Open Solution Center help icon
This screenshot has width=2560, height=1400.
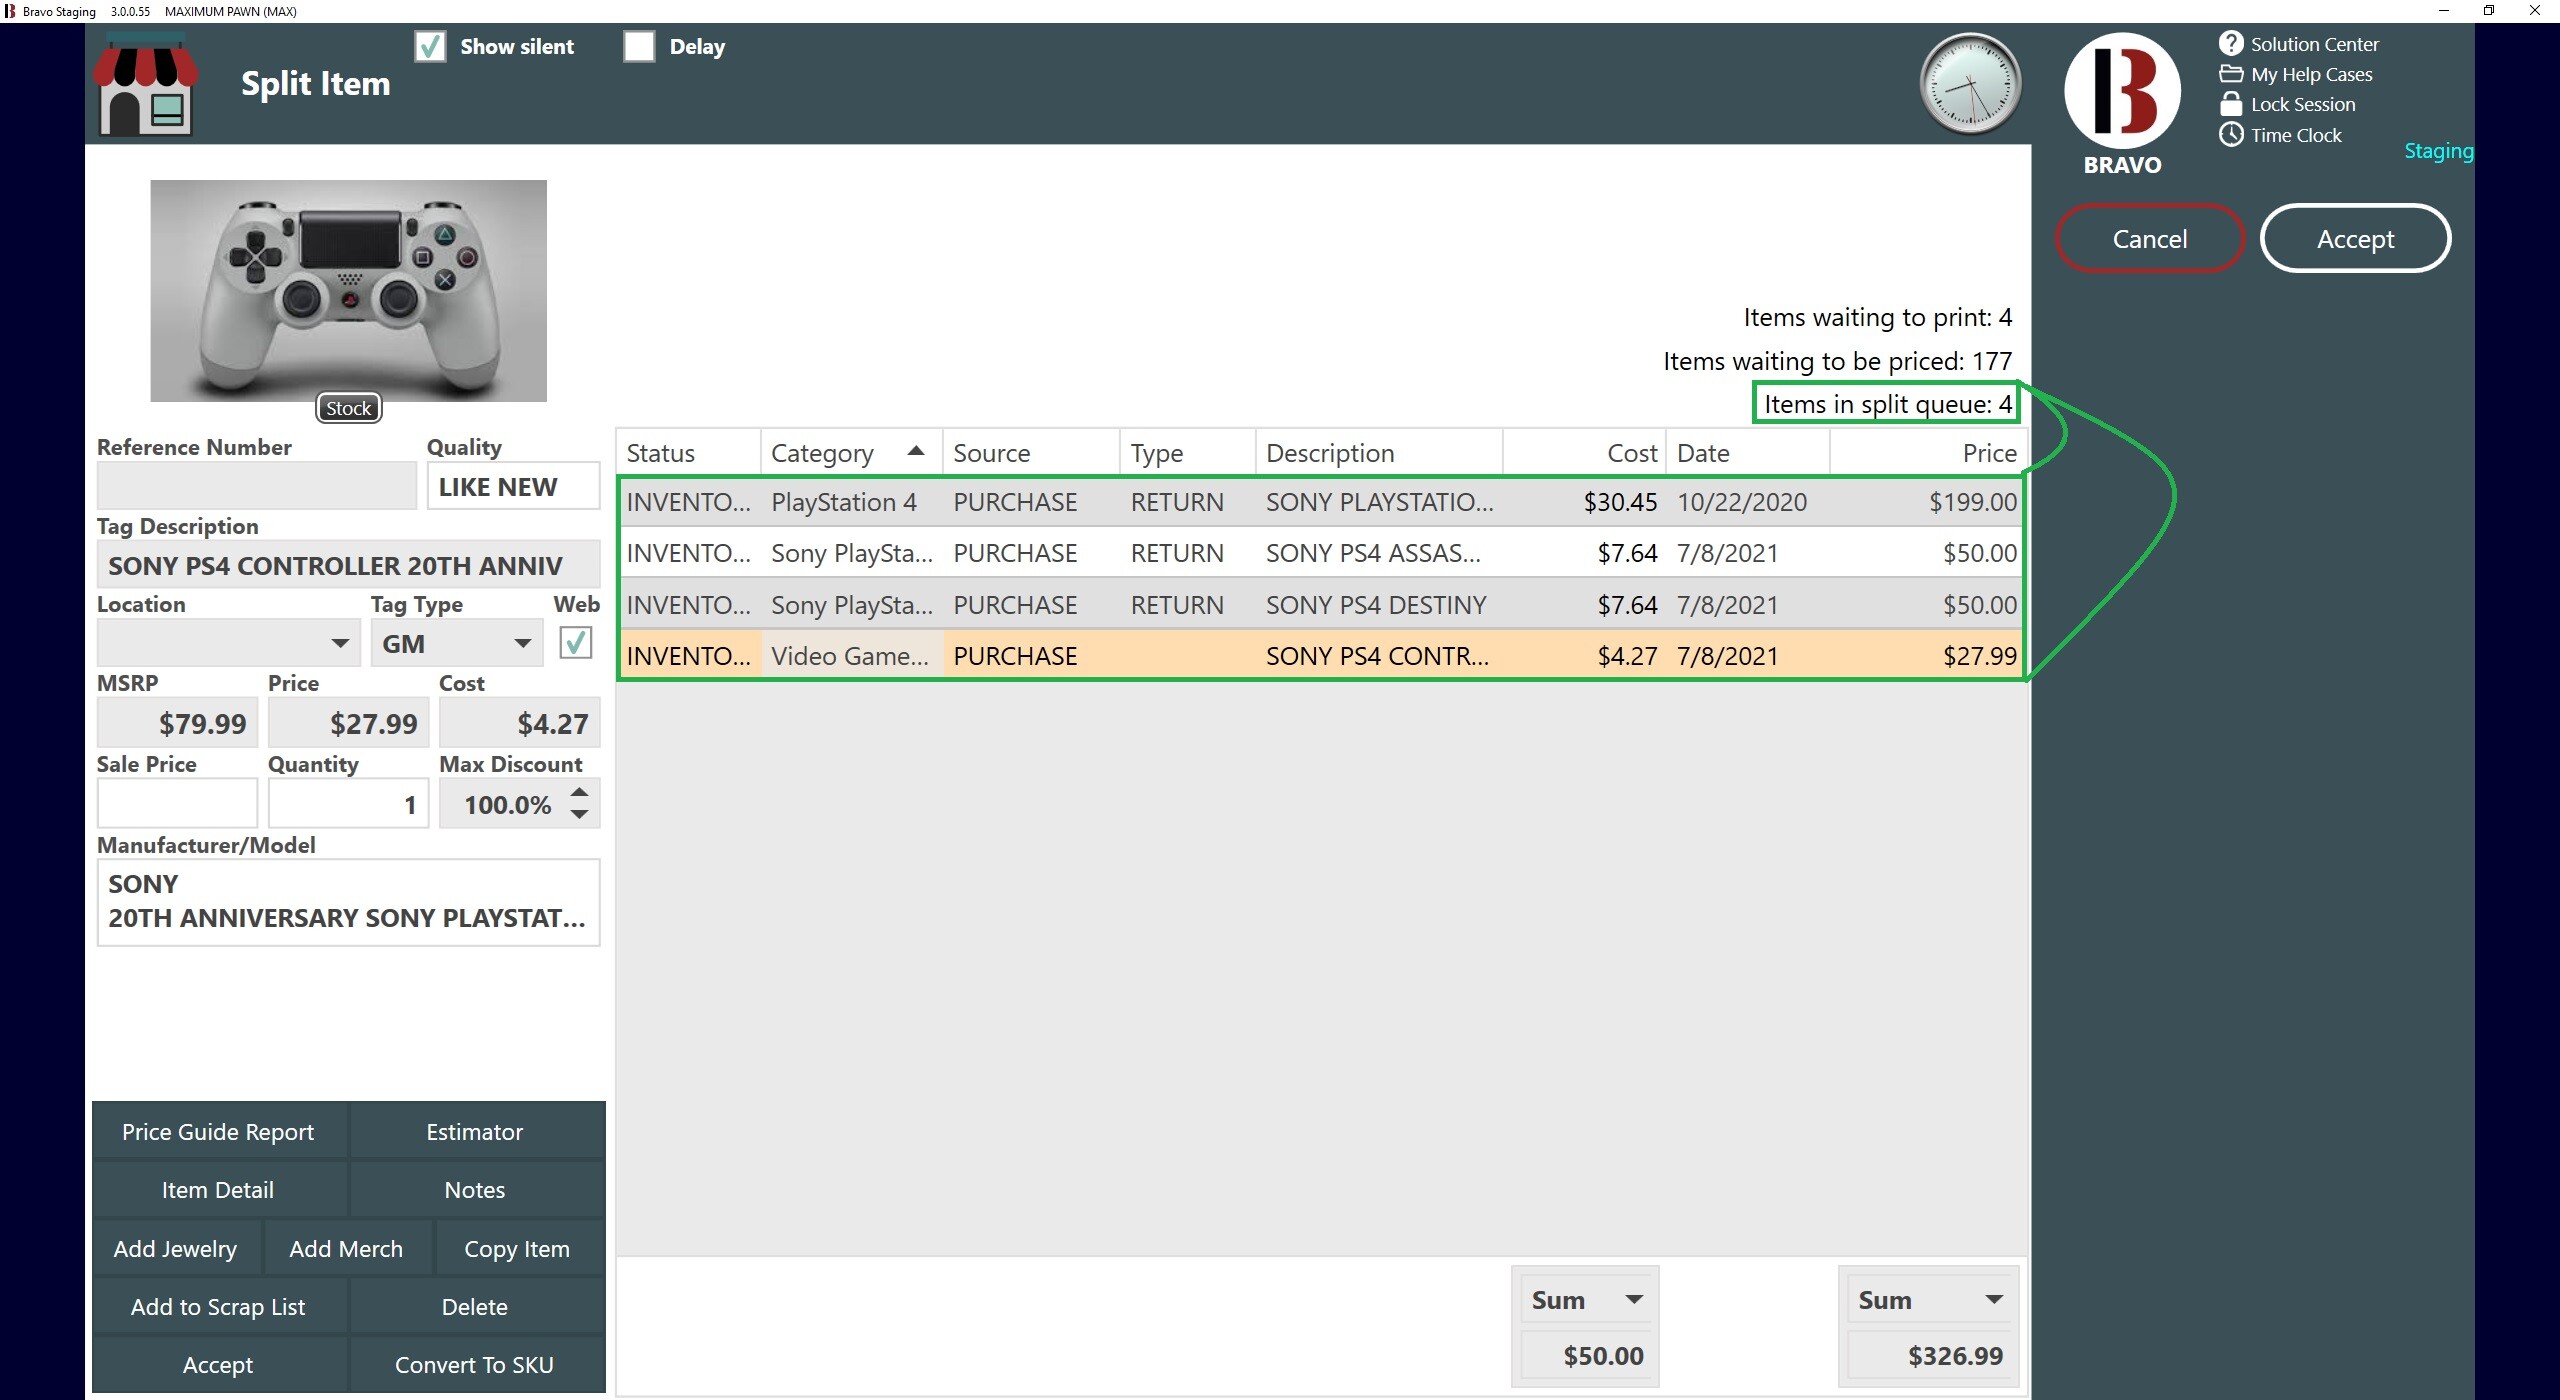[2231, 43]
